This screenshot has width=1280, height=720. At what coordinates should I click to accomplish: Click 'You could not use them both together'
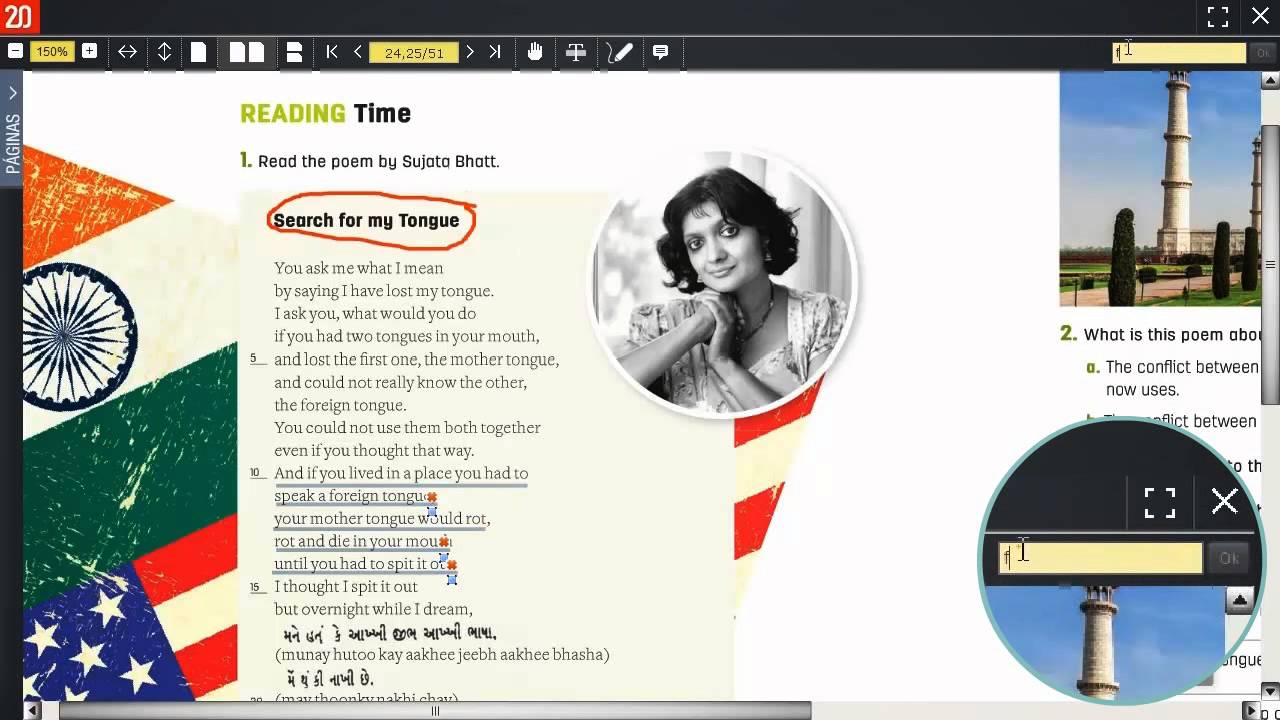(x=407, y=428)
